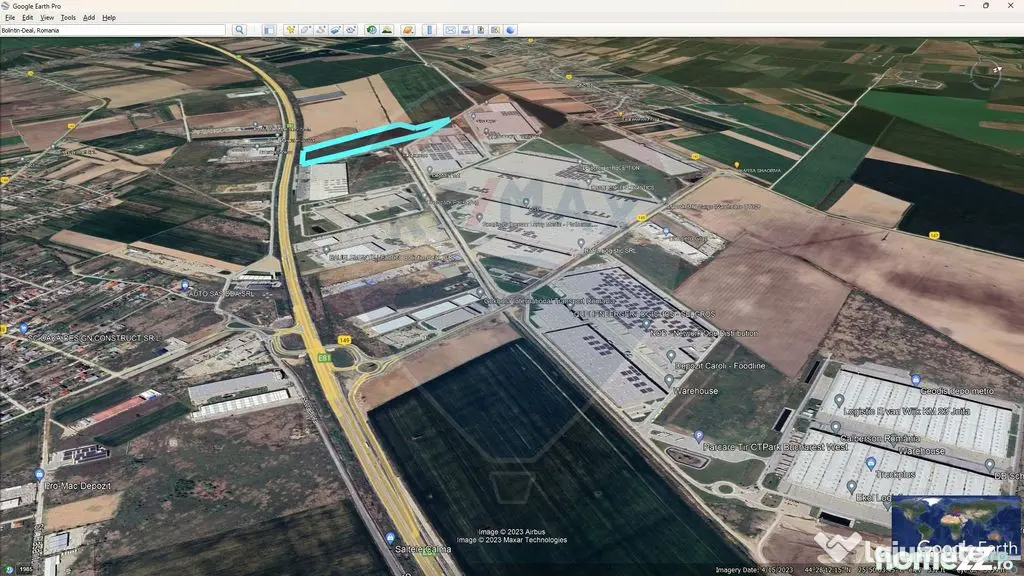The width and height of the screenshot is (1024, 576).
Task: Open the File menu
Action: [10, 18]
